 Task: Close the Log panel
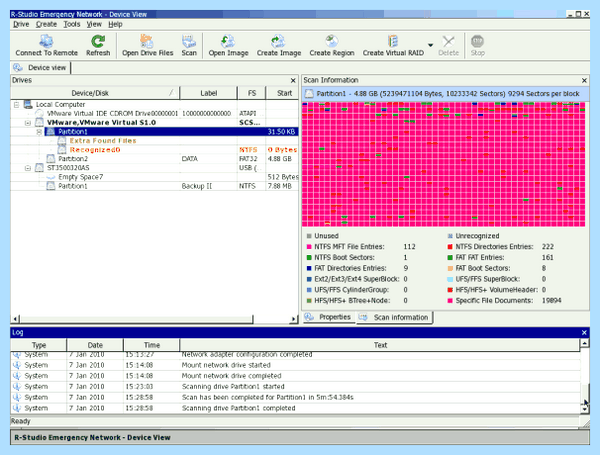[584, 333]
